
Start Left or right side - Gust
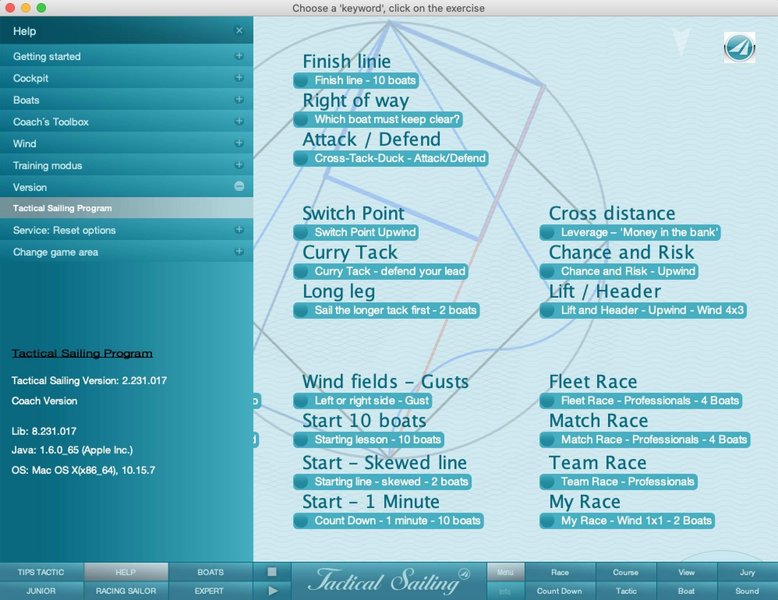click(363, 400)
